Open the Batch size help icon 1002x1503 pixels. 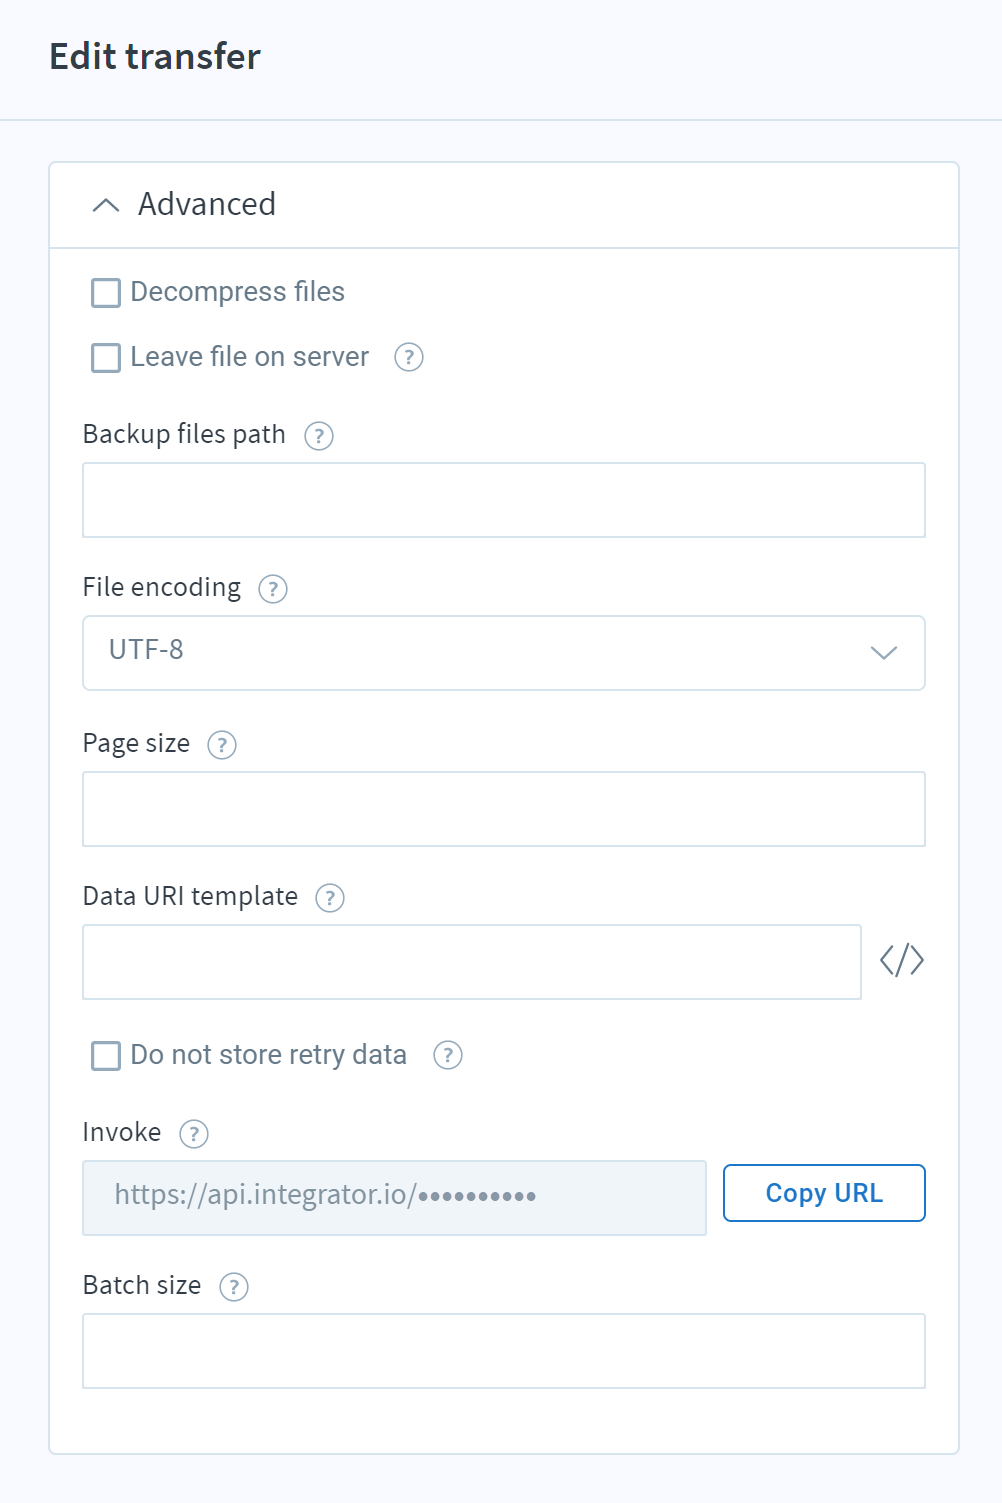coord(234,1287)
